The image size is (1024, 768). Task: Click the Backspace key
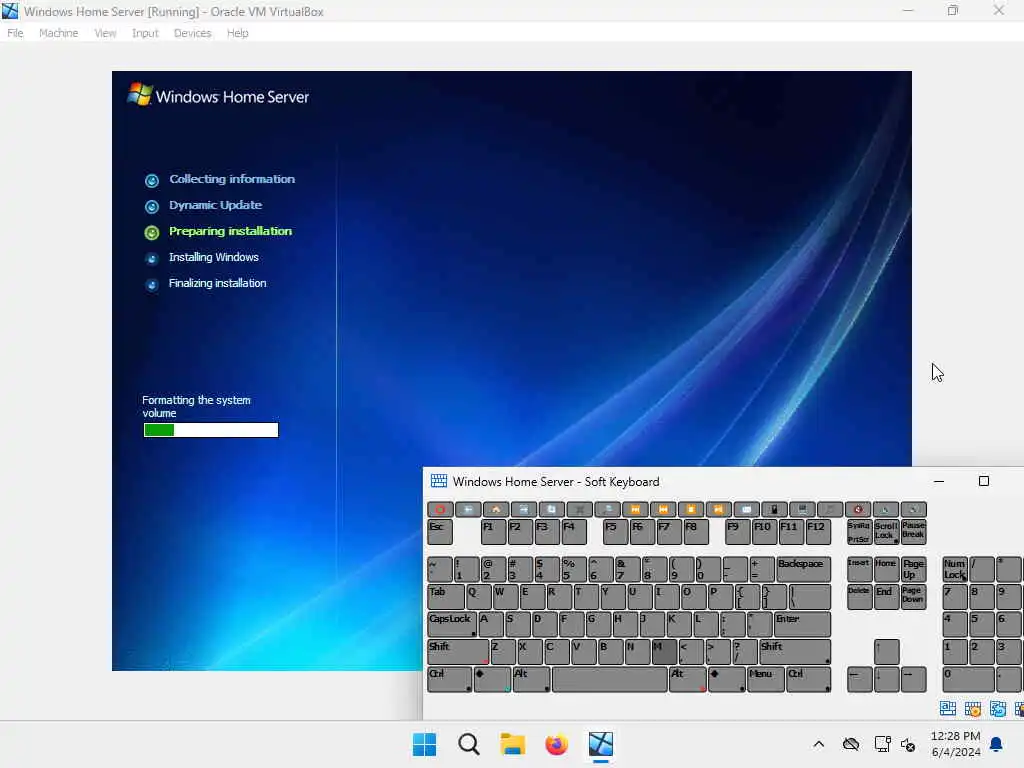tap(803, 569)
